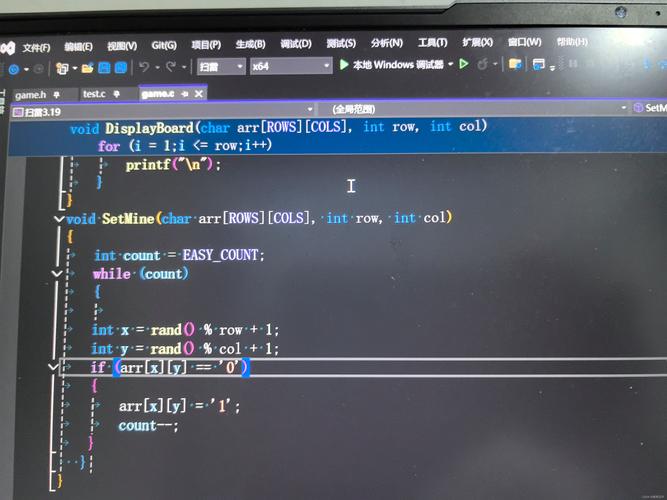Open the New Project dropdown arrow
The height and width of the screenshot is (500, 667).
tap(74, 68)
